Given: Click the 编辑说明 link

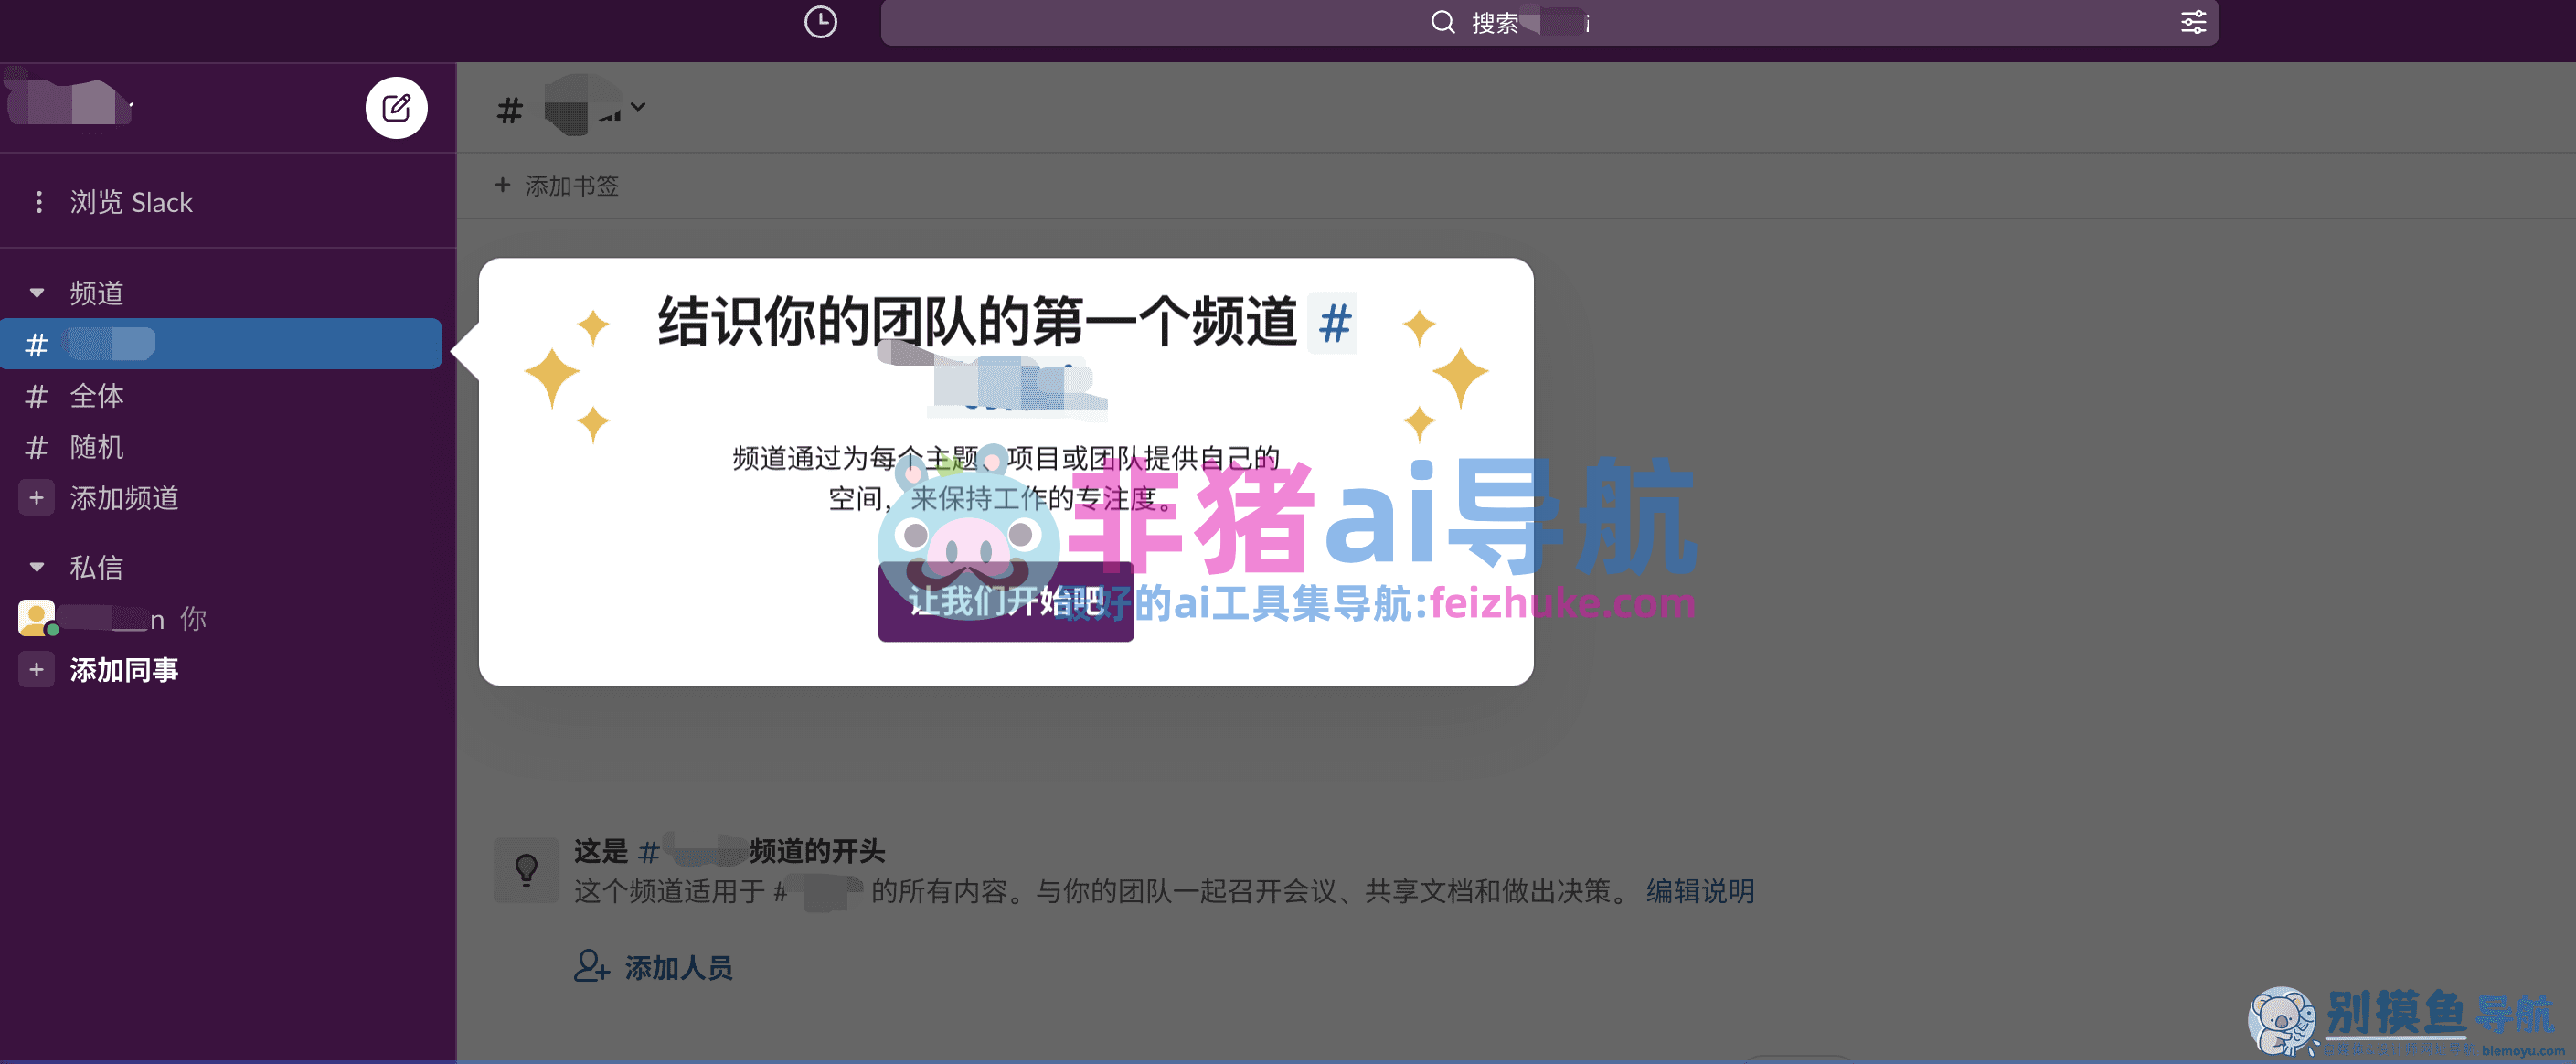Looking at the screenshot, I should pos(1700,890).
